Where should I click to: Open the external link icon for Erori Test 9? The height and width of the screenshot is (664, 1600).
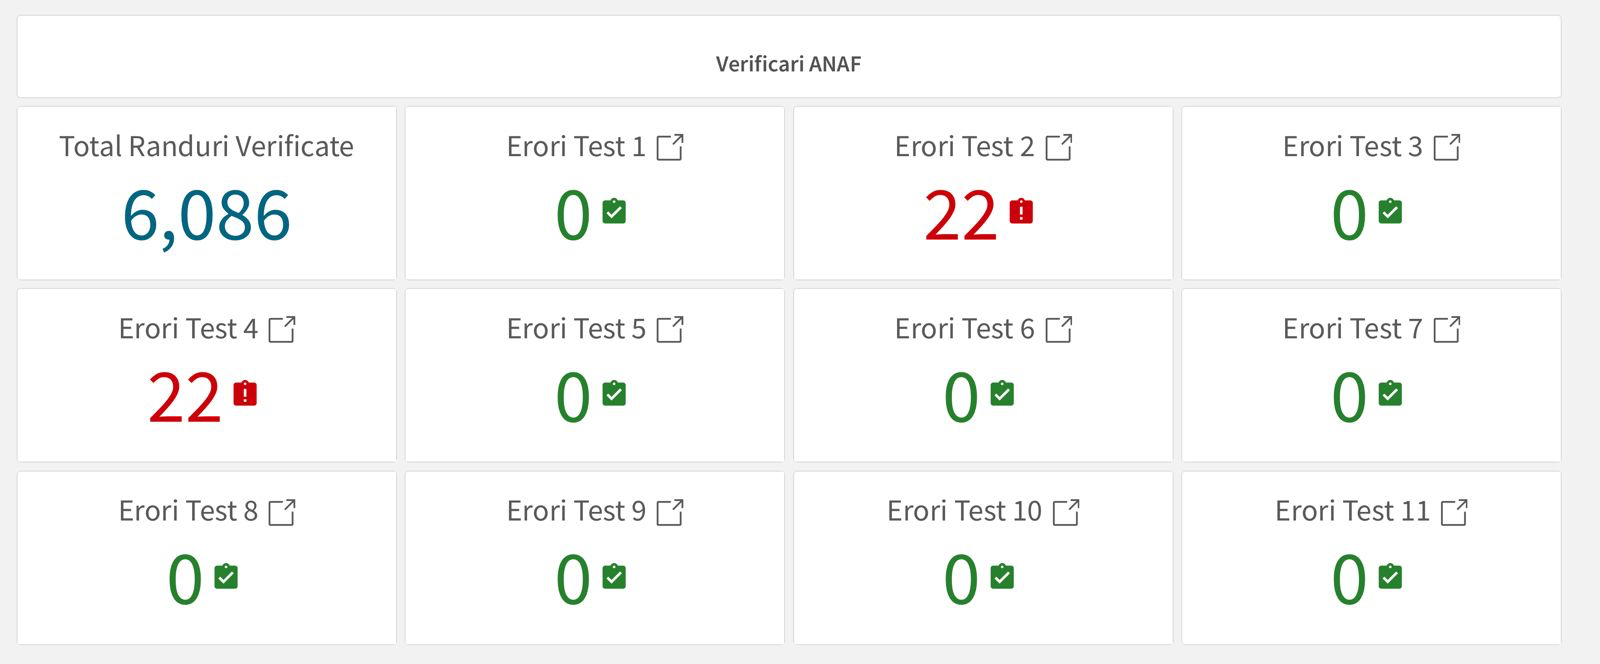pyautogui.click(x=670, y=512)
